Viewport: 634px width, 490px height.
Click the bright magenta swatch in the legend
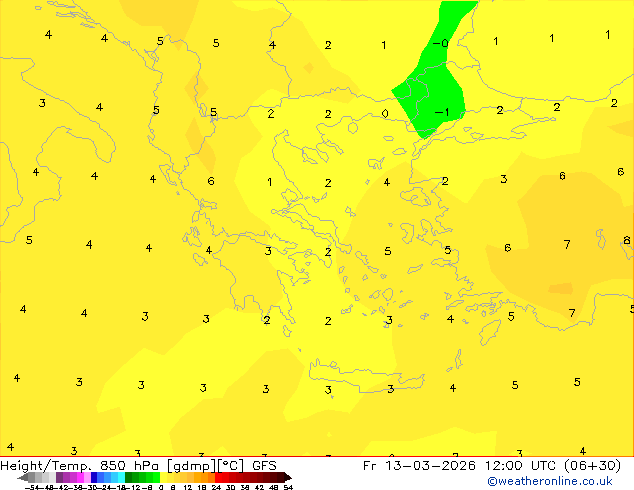(x=80, y=477)
